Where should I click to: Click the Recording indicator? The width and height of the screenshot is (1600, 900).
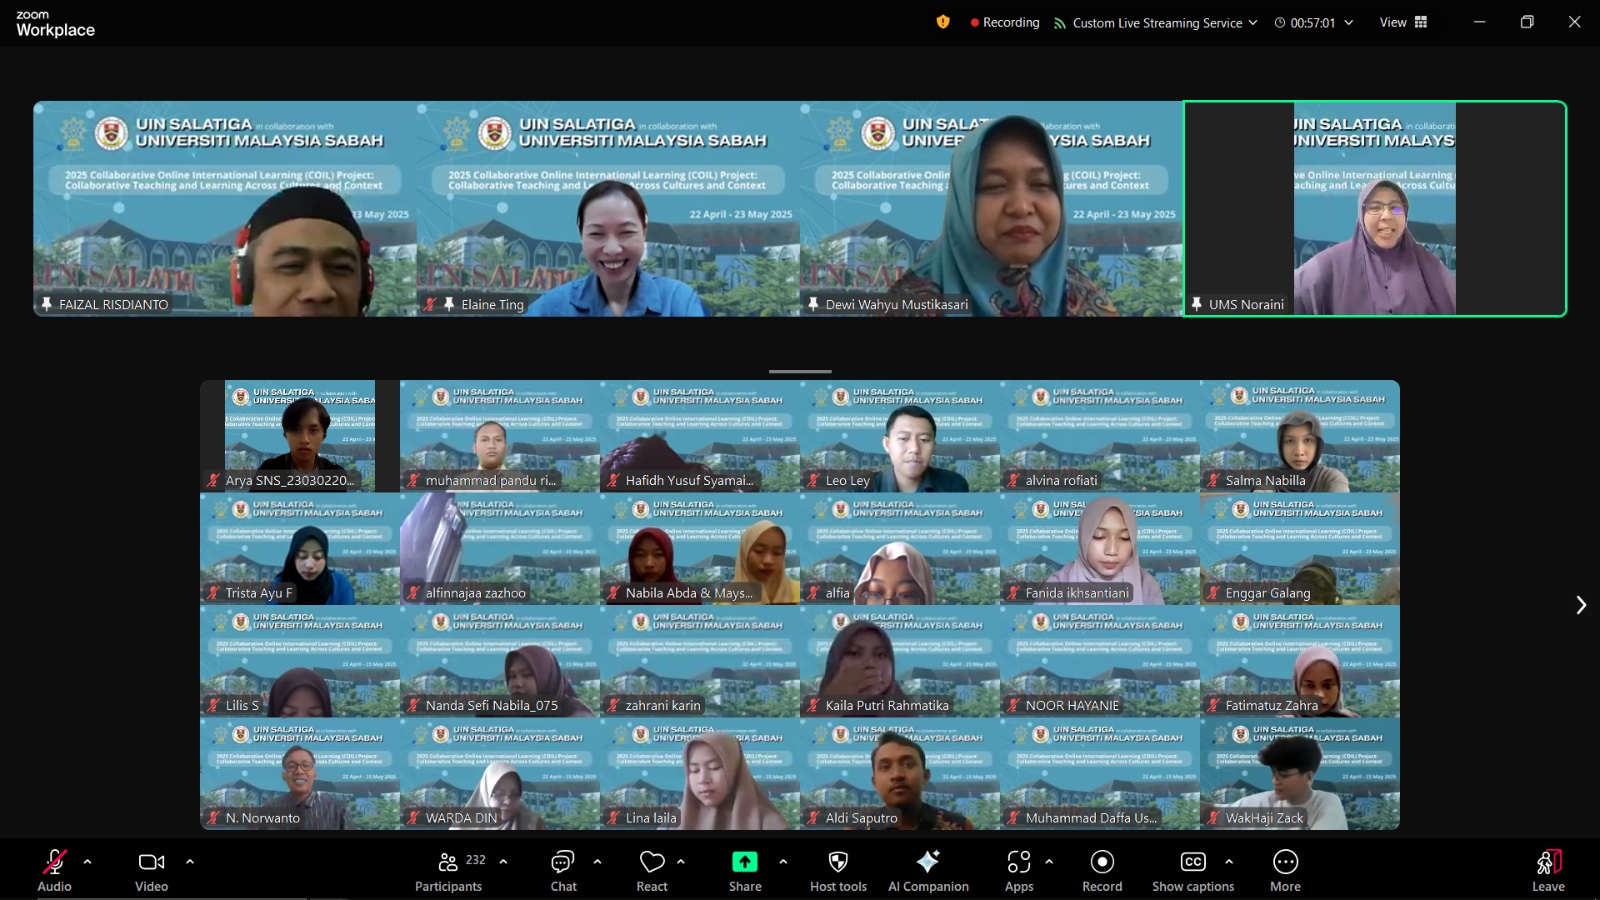pos(1004,22)
